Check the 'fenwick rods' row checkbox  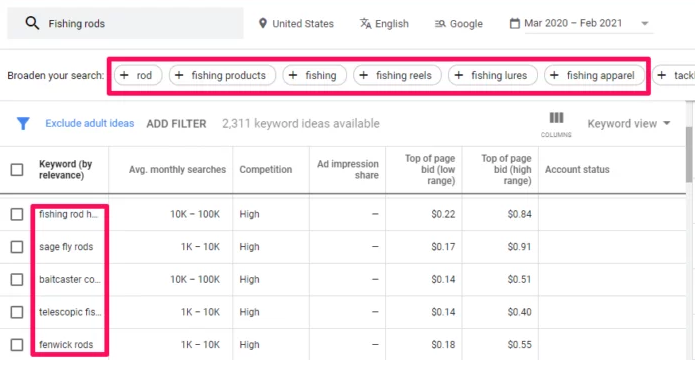[17, 345]
